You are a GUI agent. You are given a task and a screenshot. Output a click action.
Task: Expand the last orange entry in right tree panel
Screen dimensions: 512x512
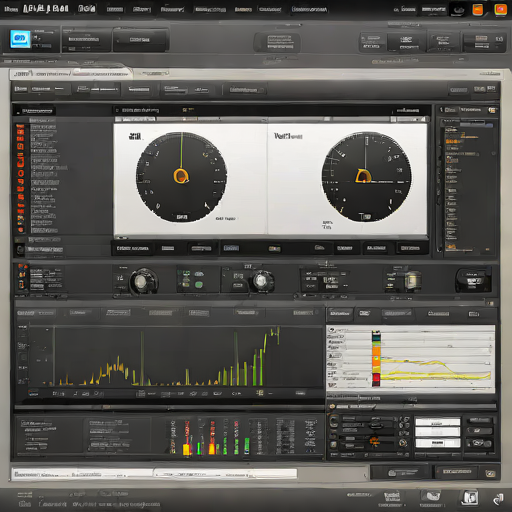451,247
